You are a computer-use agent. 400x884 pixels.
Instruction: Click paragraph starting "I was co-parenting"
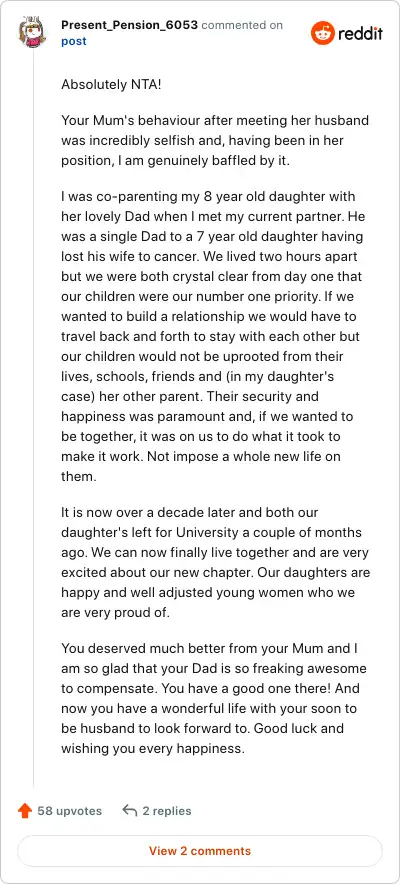[215, 337]
